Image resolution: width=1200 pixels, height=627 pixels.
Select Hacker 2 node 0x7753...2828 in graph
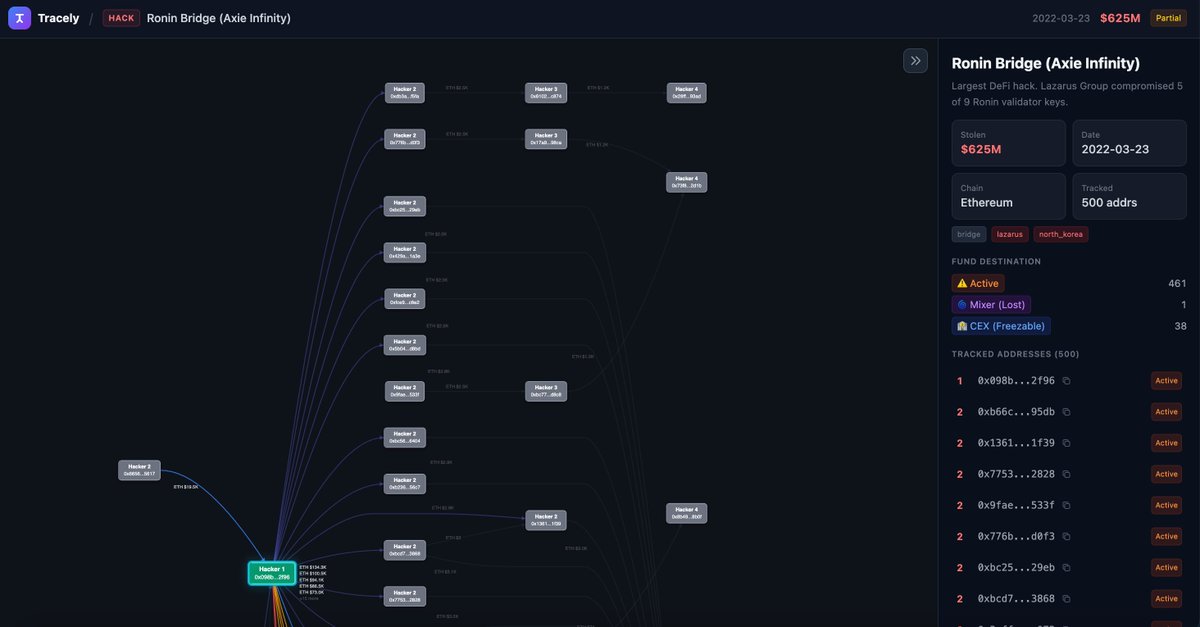[x=405, y=596]
